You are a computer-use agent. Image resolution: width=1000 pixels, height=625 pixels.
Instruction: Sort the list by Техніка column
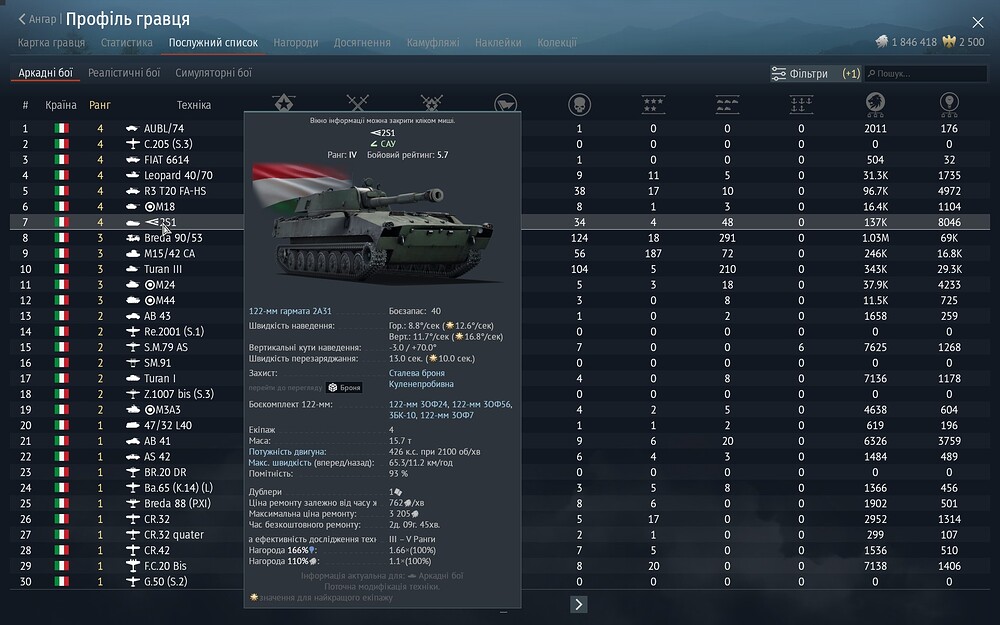pos(194,105)
